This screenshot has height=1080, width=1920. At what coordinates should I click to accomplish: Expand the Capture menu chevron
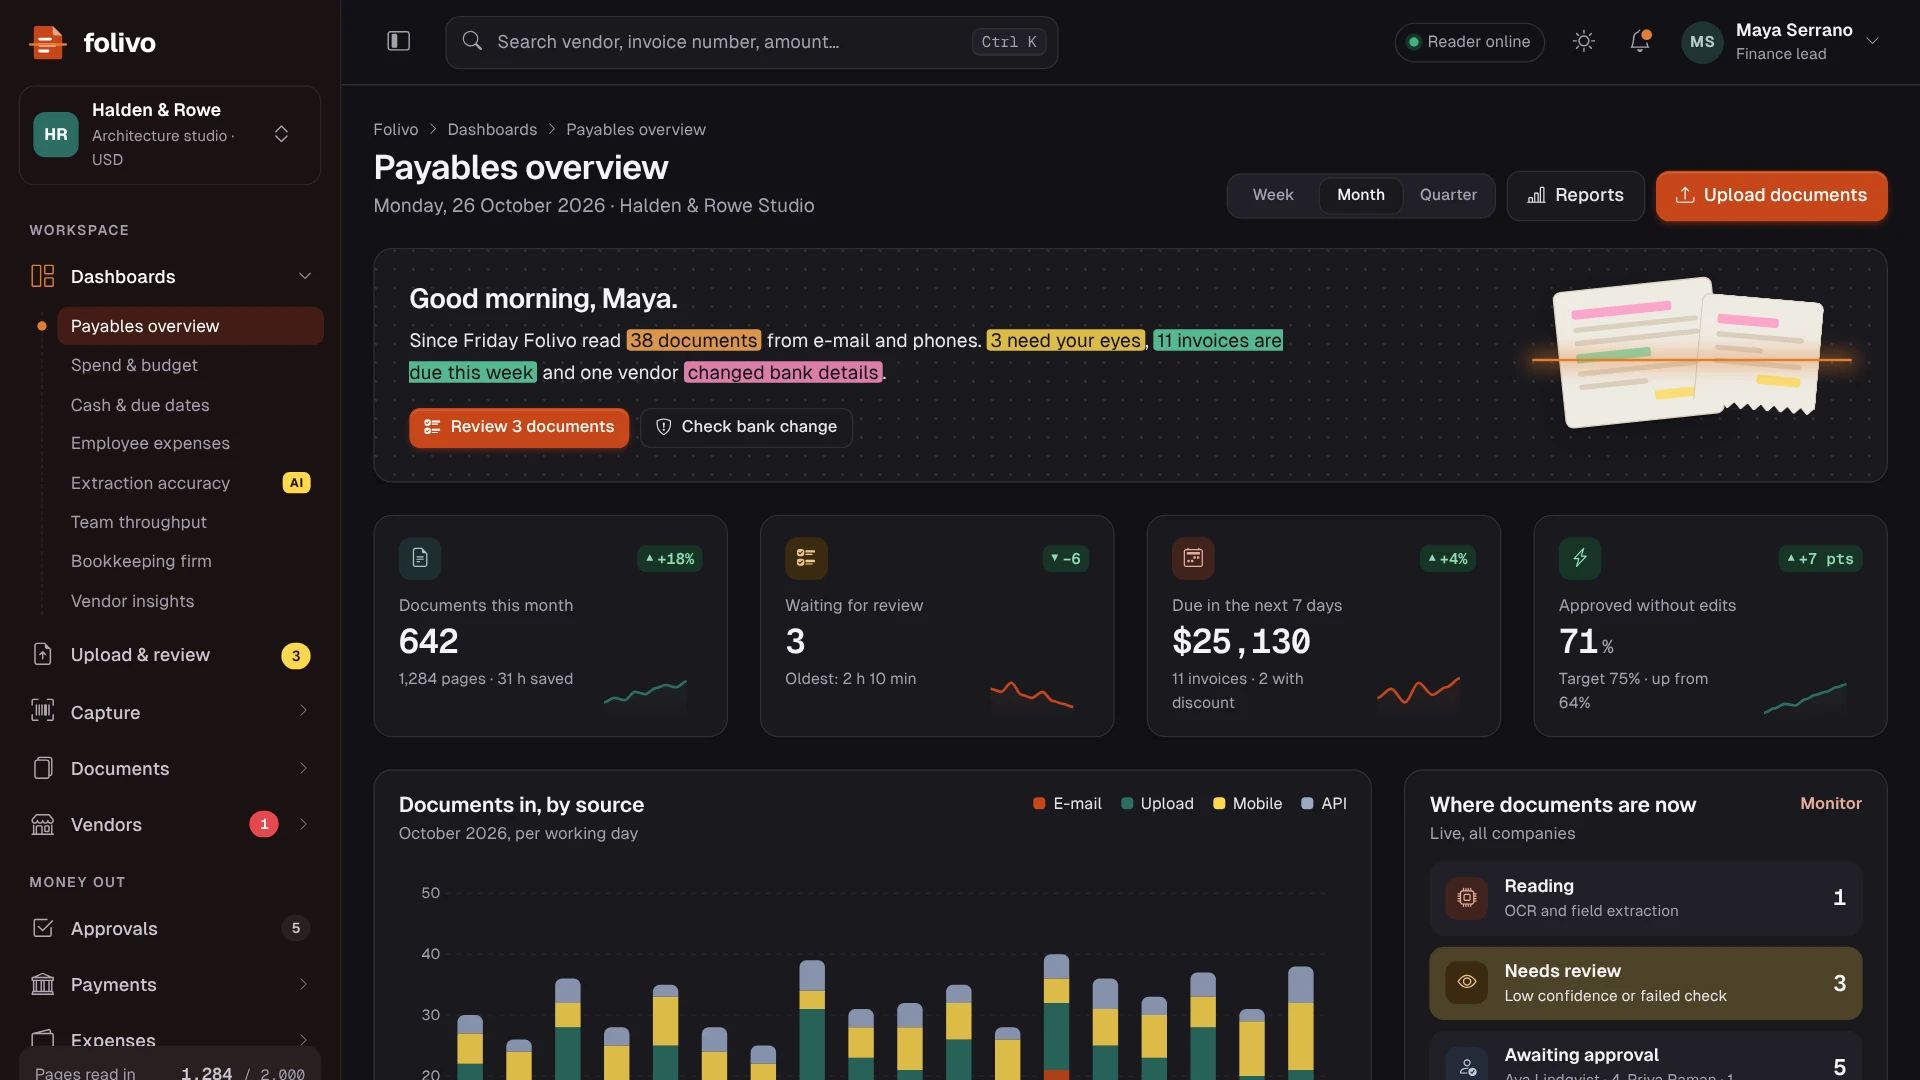(303, 711)
